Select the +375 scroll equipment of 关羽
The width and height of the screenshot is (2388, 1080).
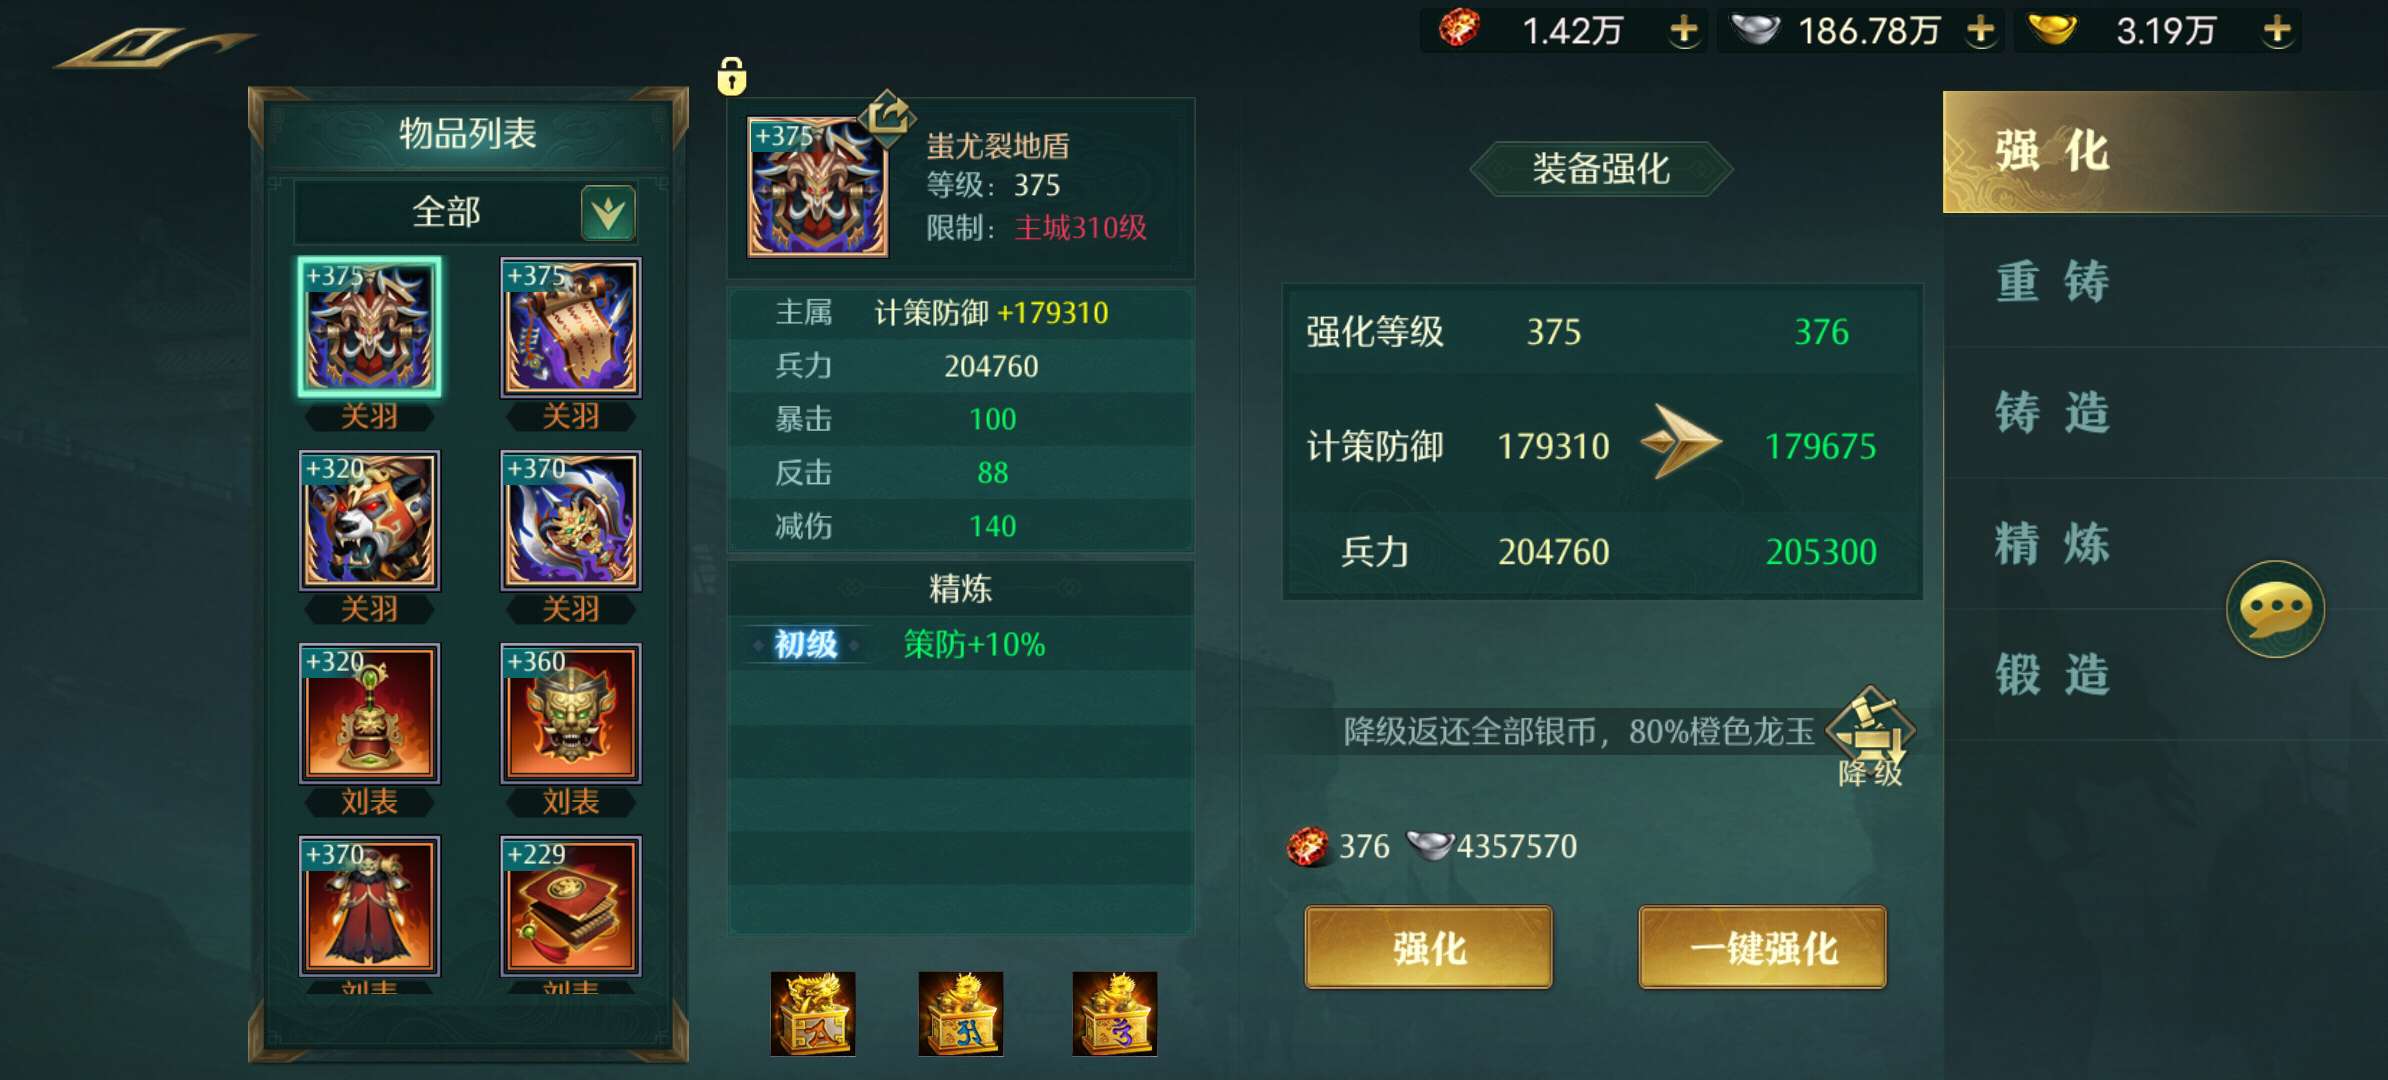click(570, 327)
